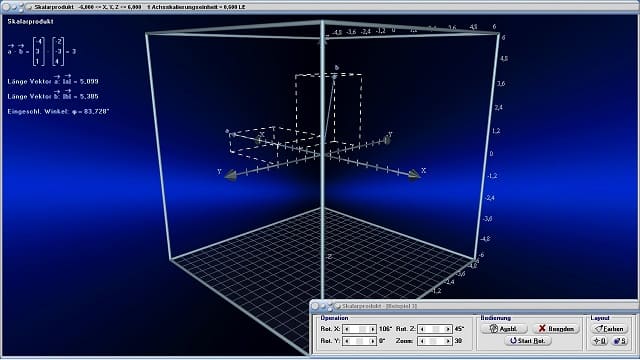Decrease Rot. Y with left arrow
Image resolution: width=640 pixels, height=360 pixels.
coord(347,341)
